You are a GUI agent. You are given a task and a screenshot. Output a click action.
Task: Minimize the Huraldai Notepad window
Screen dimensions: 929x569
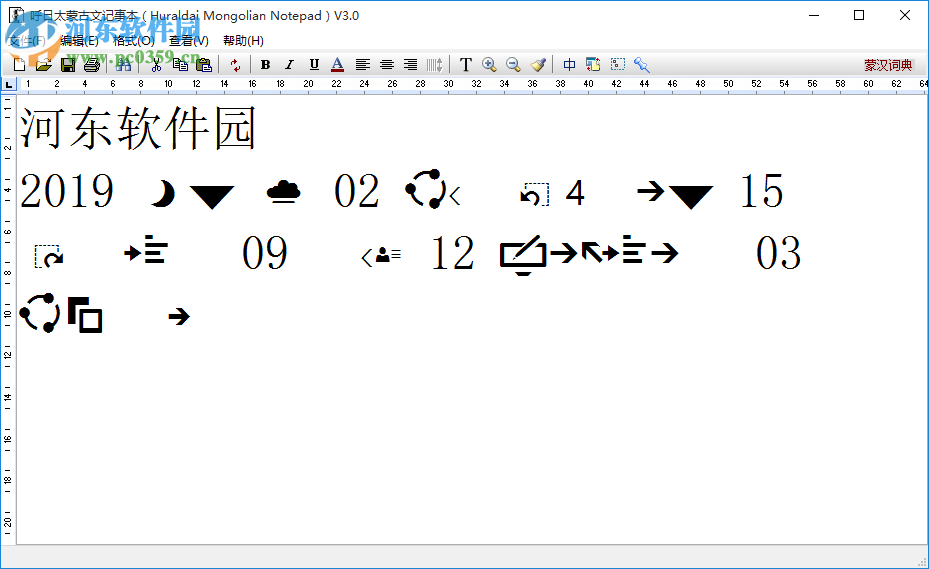tap(814, 15)
